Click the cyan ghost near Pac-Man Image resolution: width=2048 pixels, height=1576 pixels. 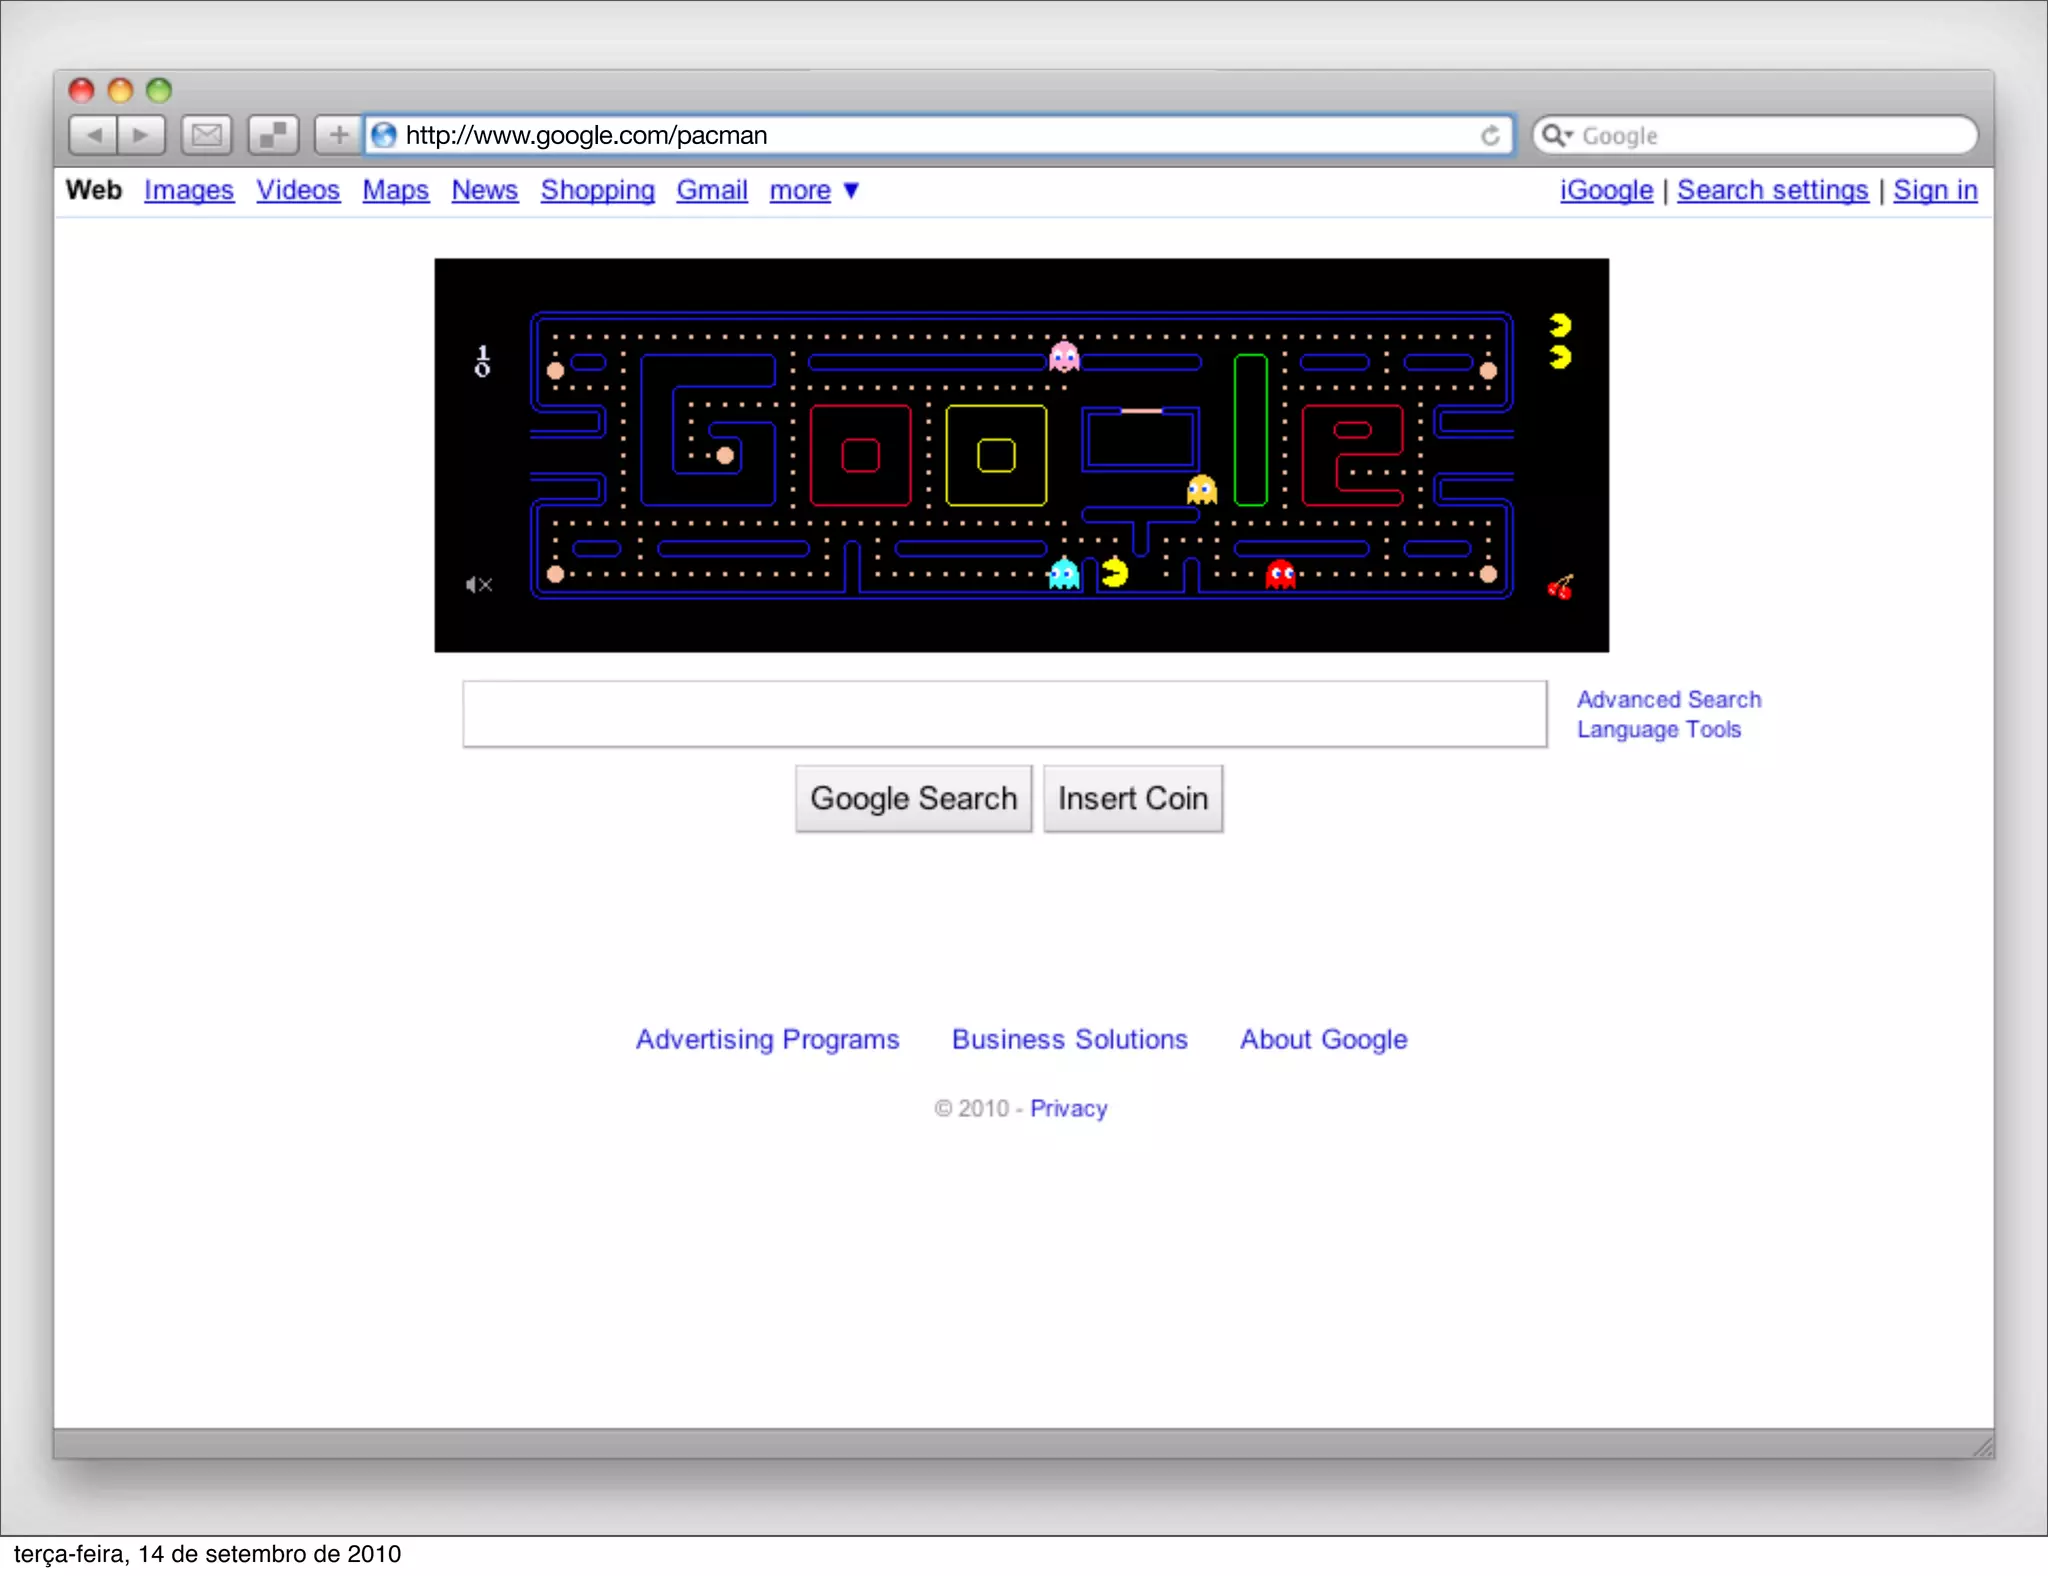click(1064, 574)
